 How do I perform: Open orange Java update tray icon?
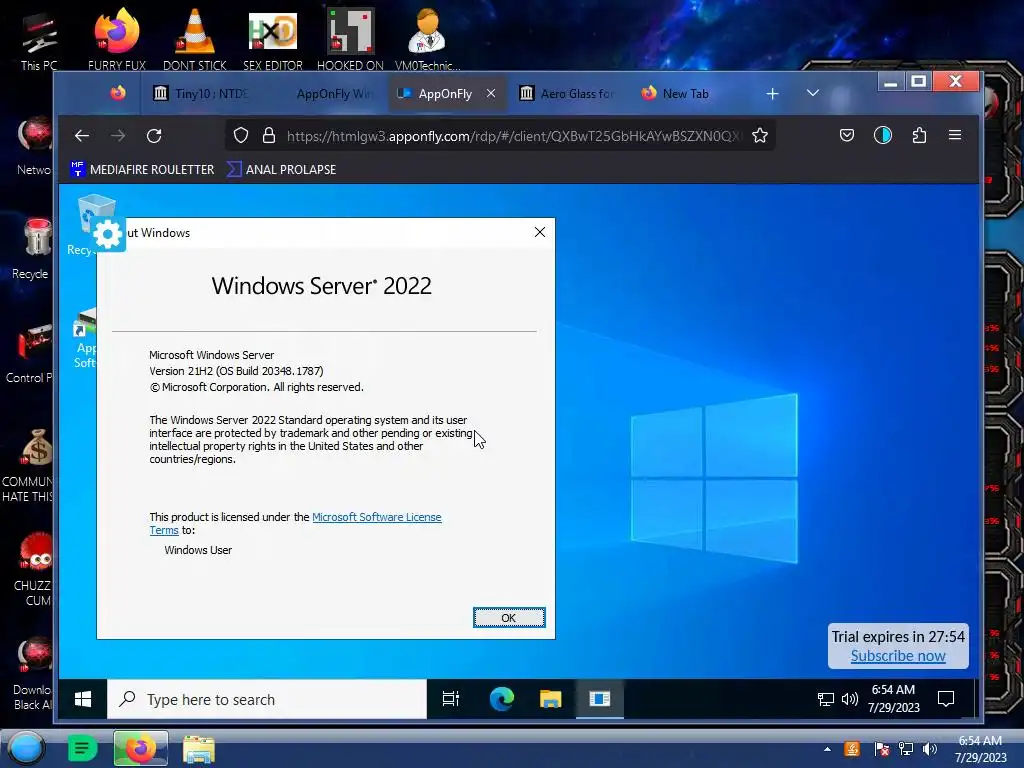click(x=852, y=749)
